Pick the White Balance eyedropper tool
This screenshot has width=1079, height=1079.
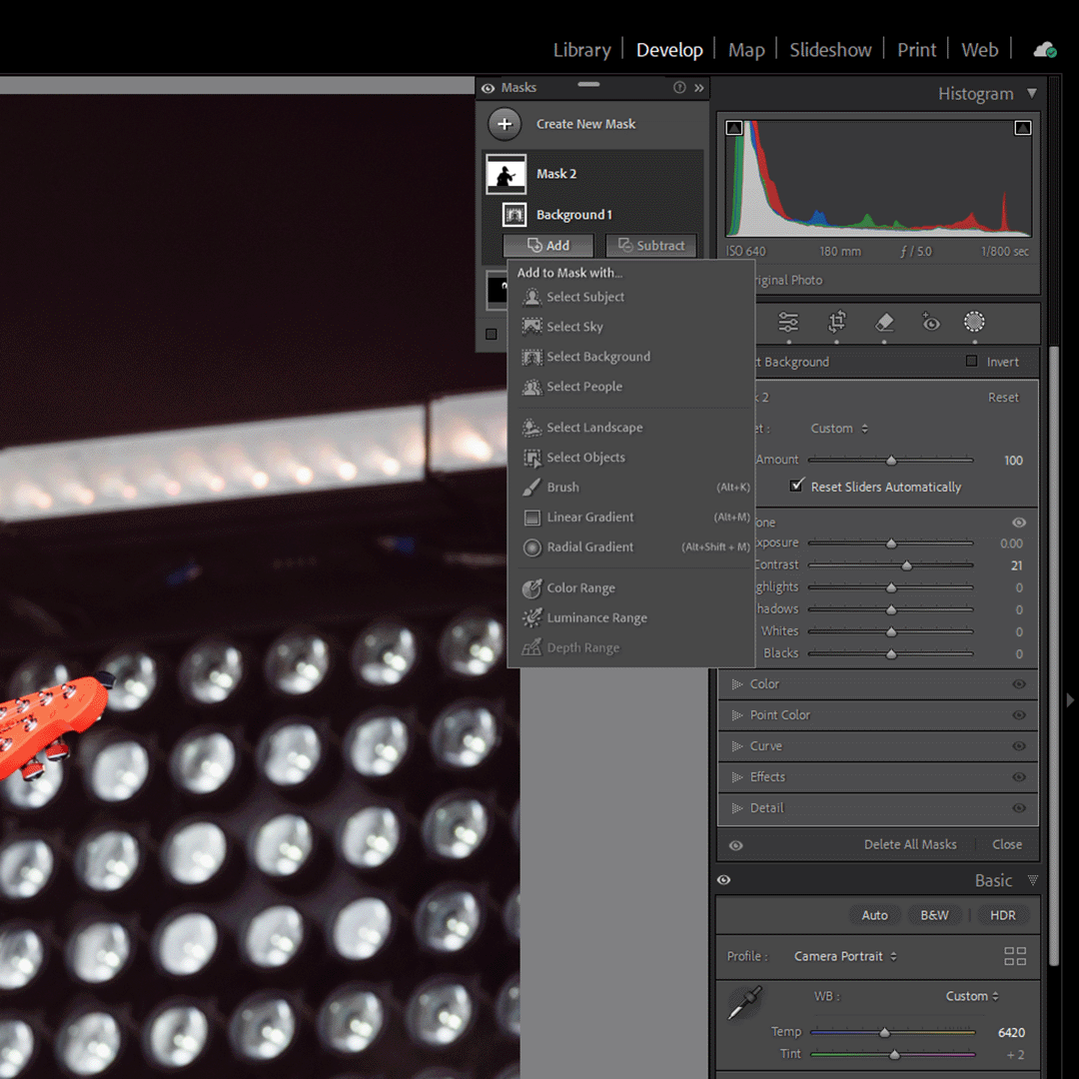[745, 1003]
